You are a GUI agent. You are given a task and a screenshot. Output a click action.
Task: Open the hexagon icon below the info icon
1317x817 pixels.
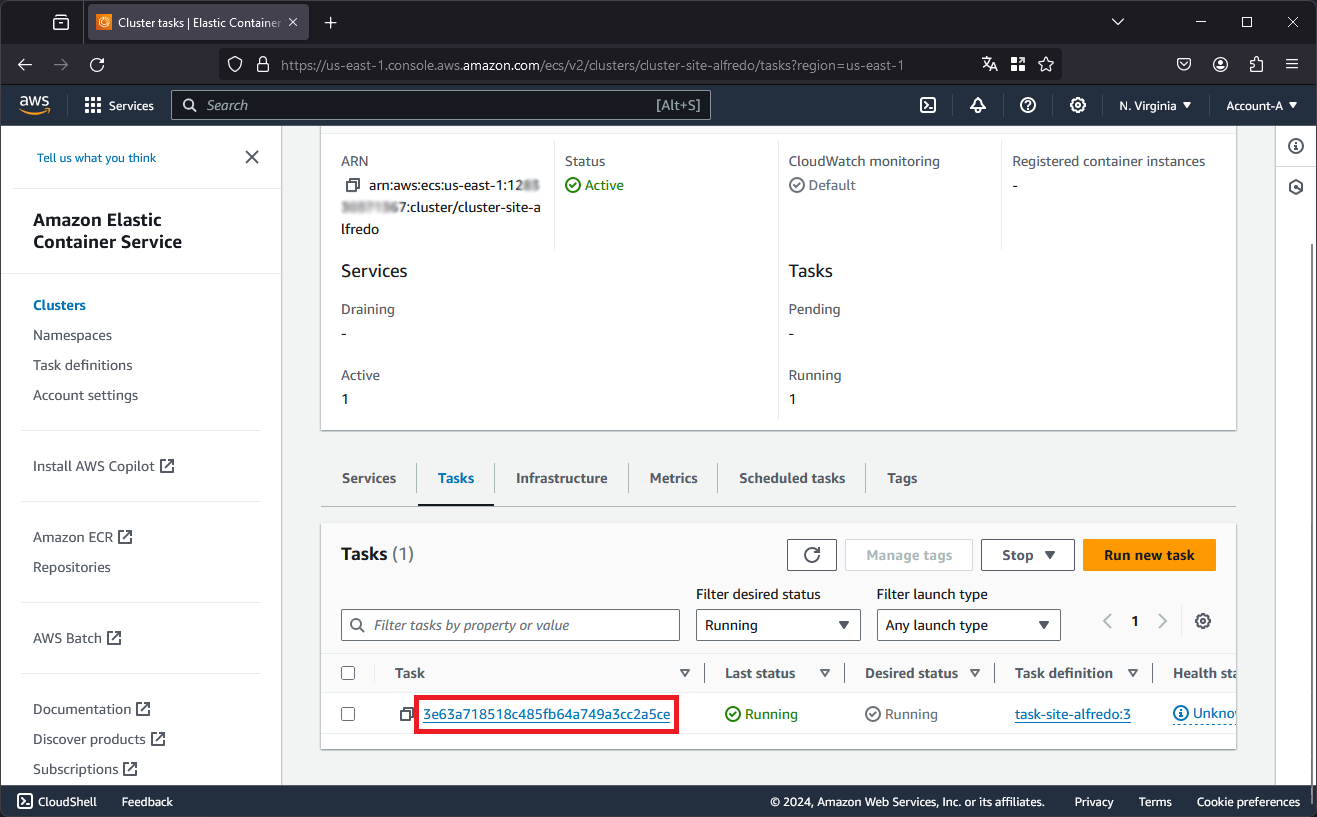pos(1296,187)
